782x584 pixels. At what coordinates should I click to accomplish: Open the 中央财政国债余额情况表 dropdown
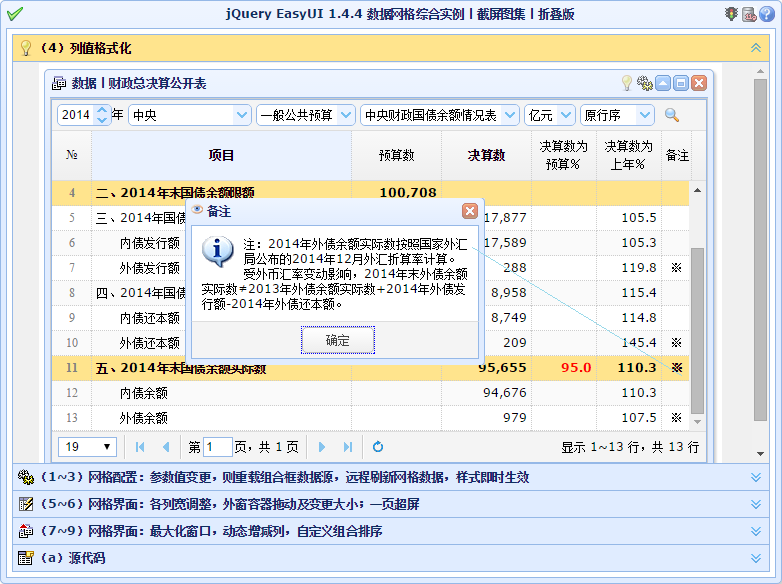coord(509,115)
